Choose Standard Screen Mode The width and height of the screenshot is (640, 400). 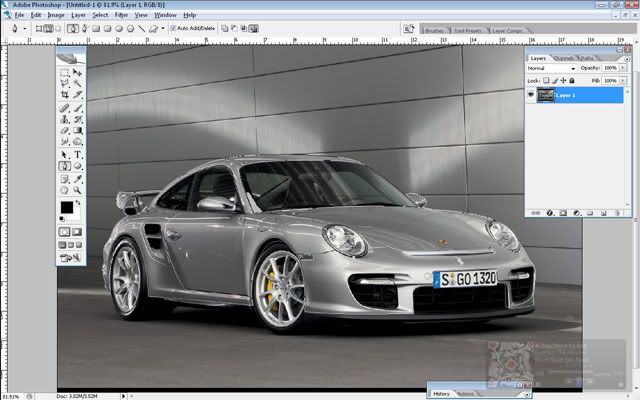click(x=62, y=245)
